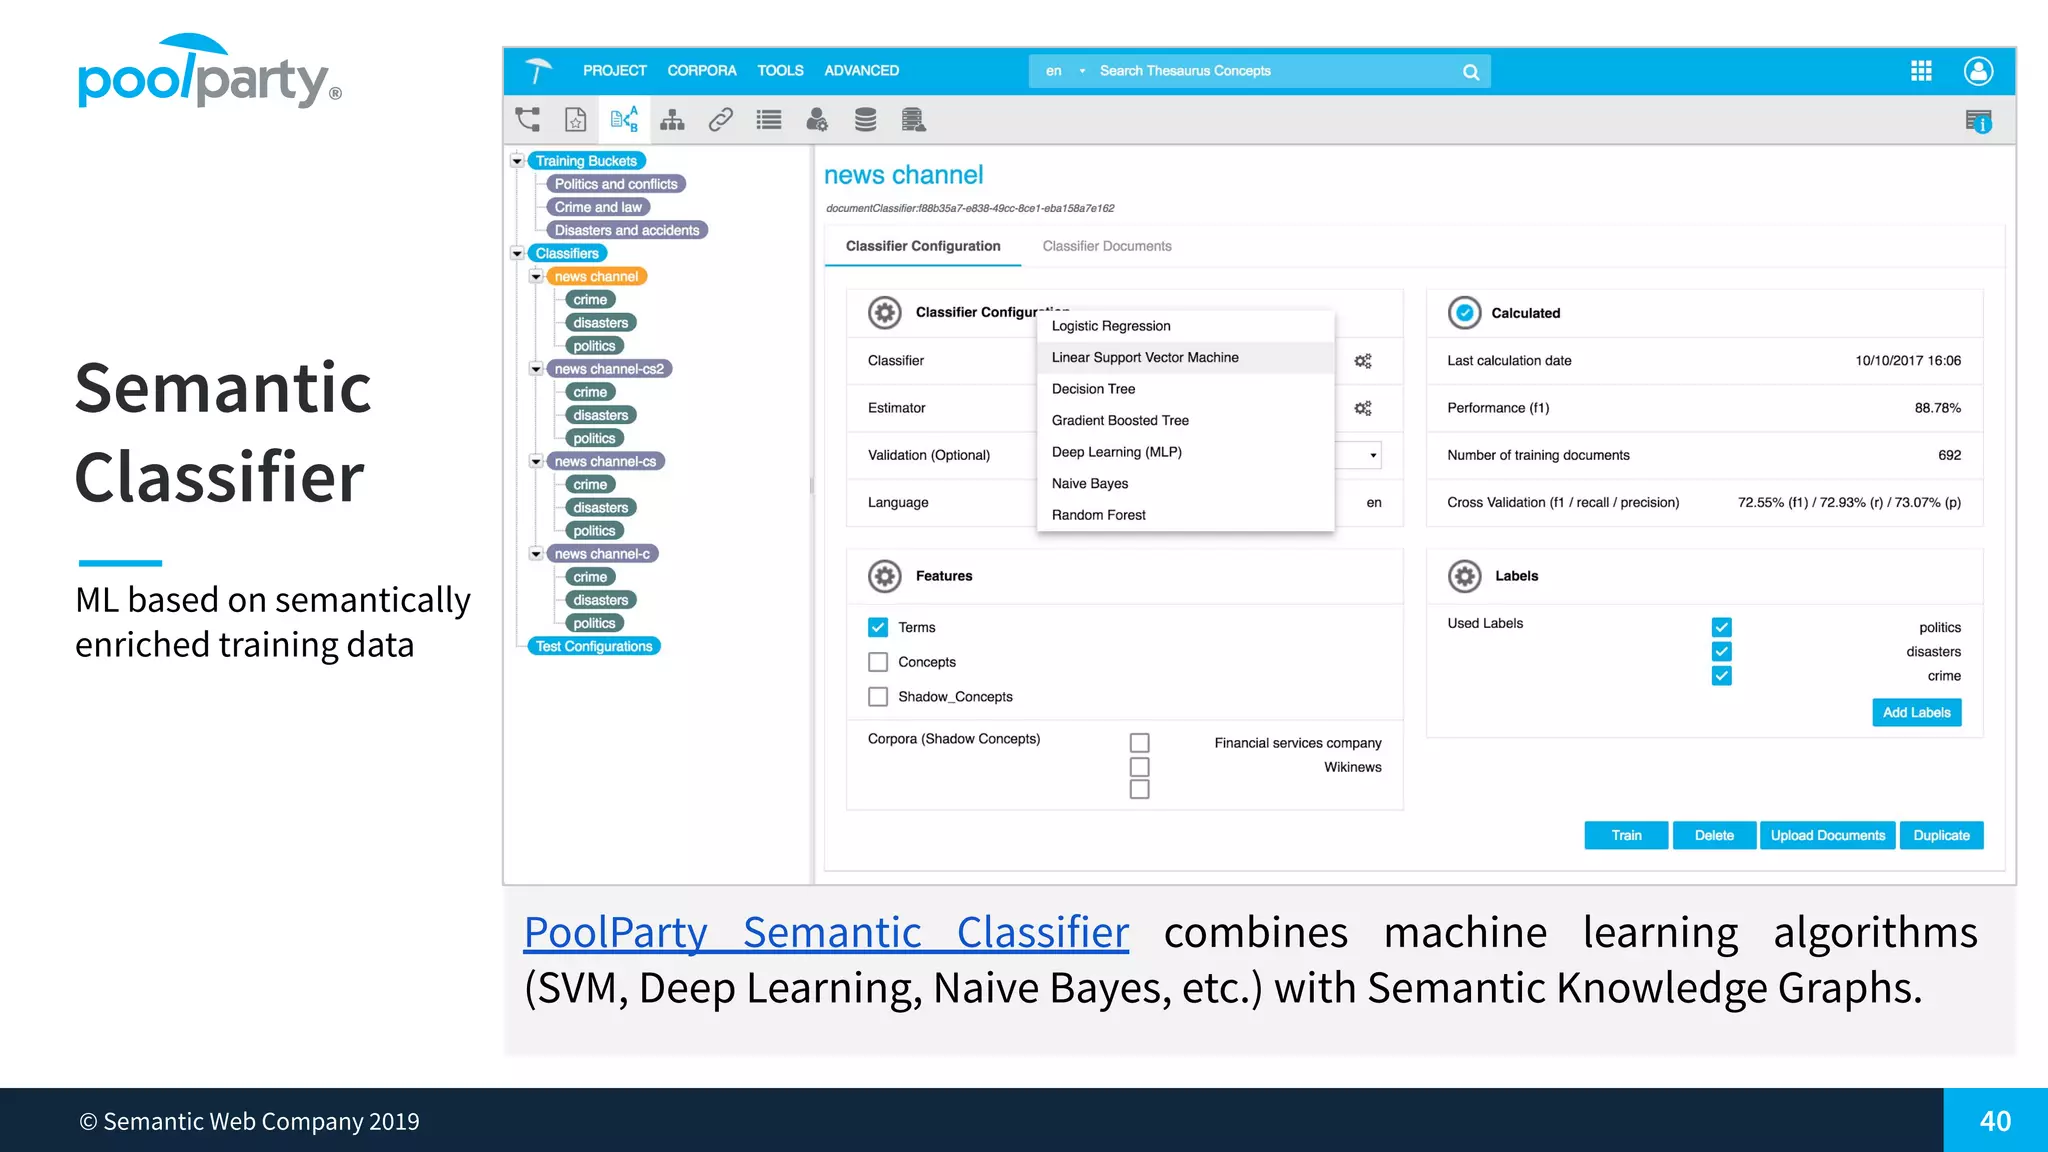Open the apps grid icon
2048x1152 pixels.
pos(1921,71)
